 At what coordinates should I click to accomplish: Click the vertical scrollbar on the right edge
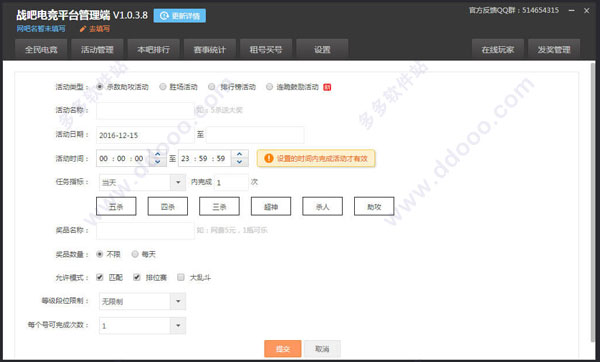pos(593,203)
